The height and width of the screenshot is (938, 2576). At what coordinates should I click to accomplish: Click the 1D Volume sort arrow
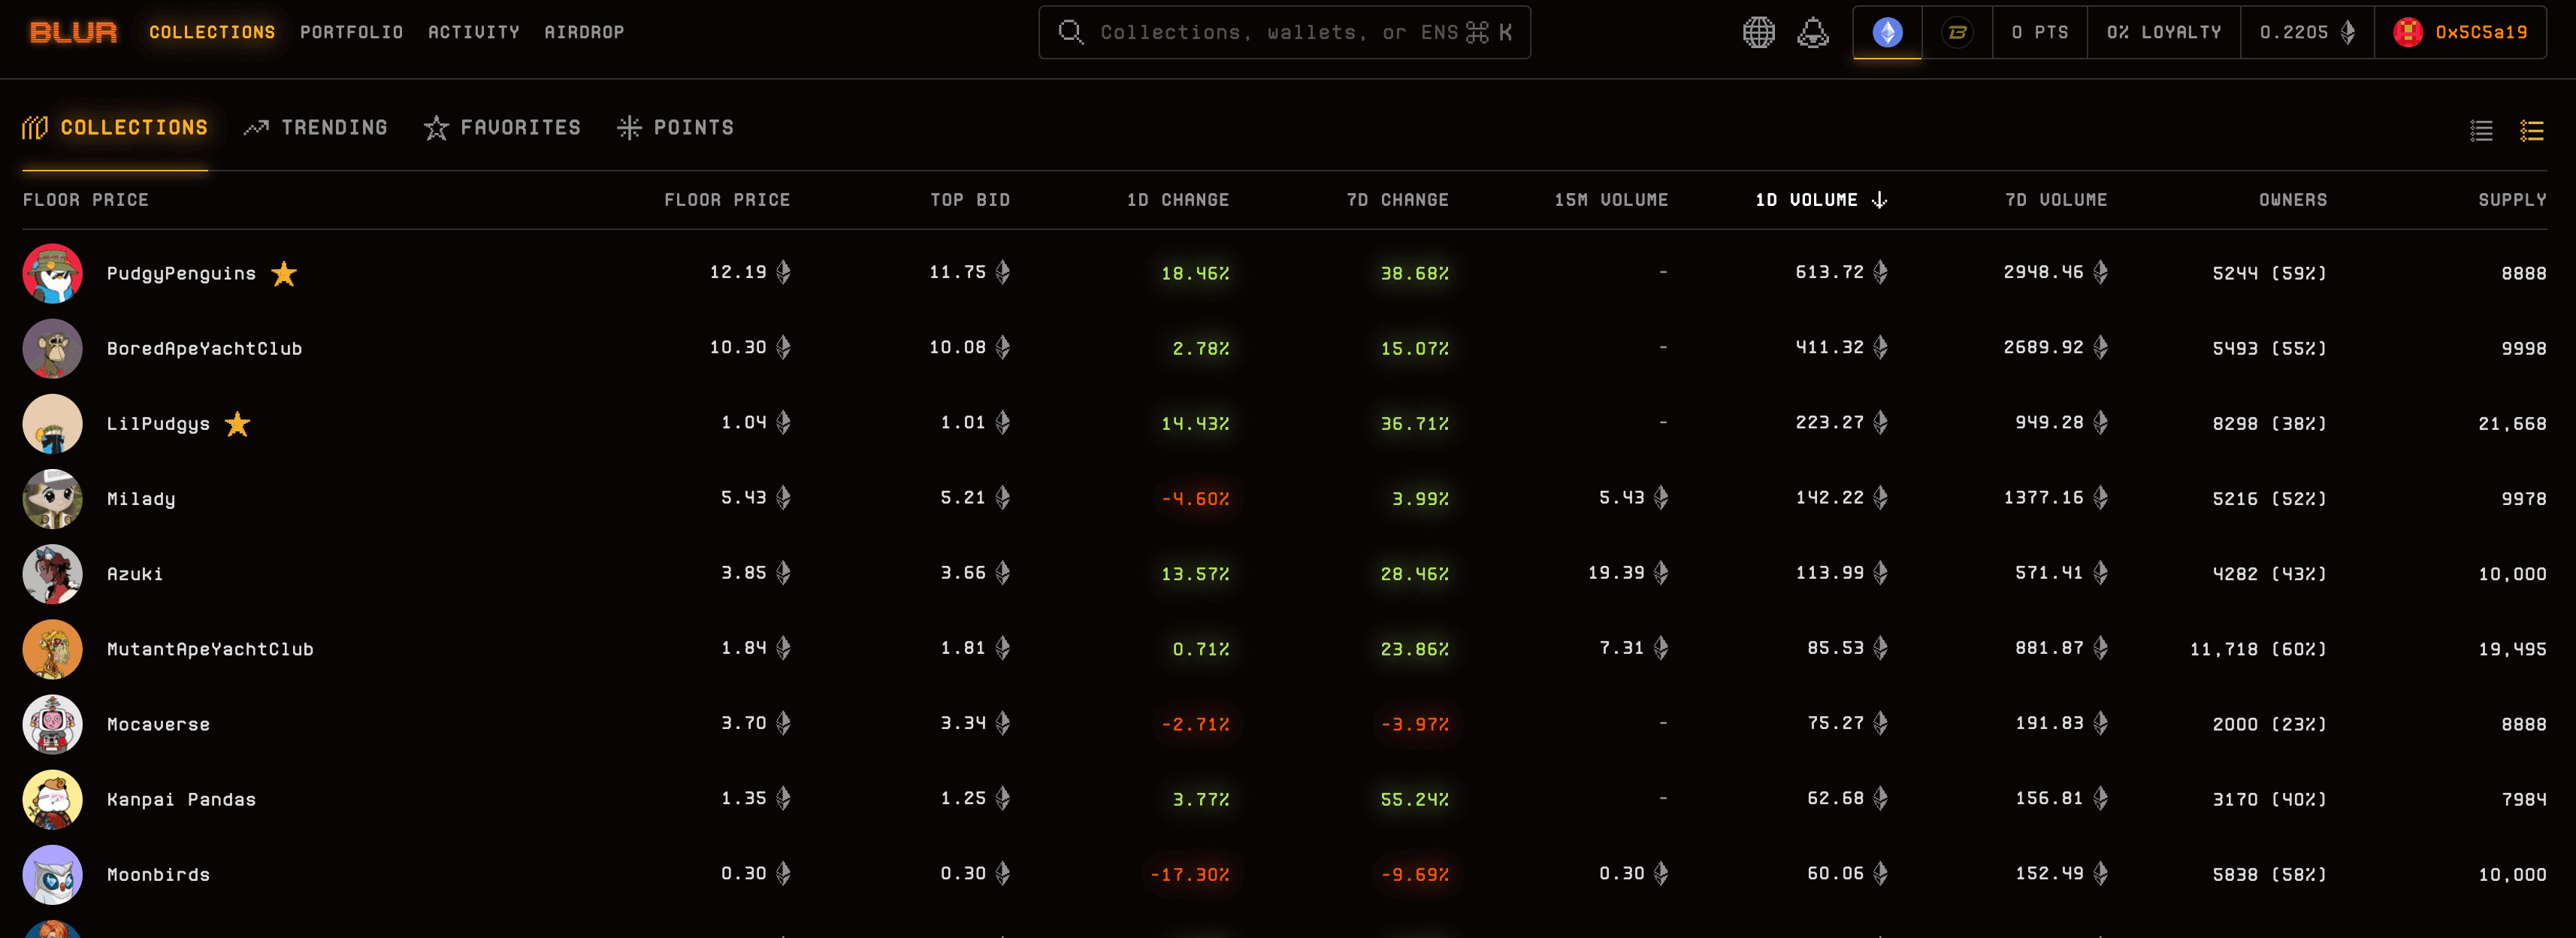click(x=1879, y=200)
